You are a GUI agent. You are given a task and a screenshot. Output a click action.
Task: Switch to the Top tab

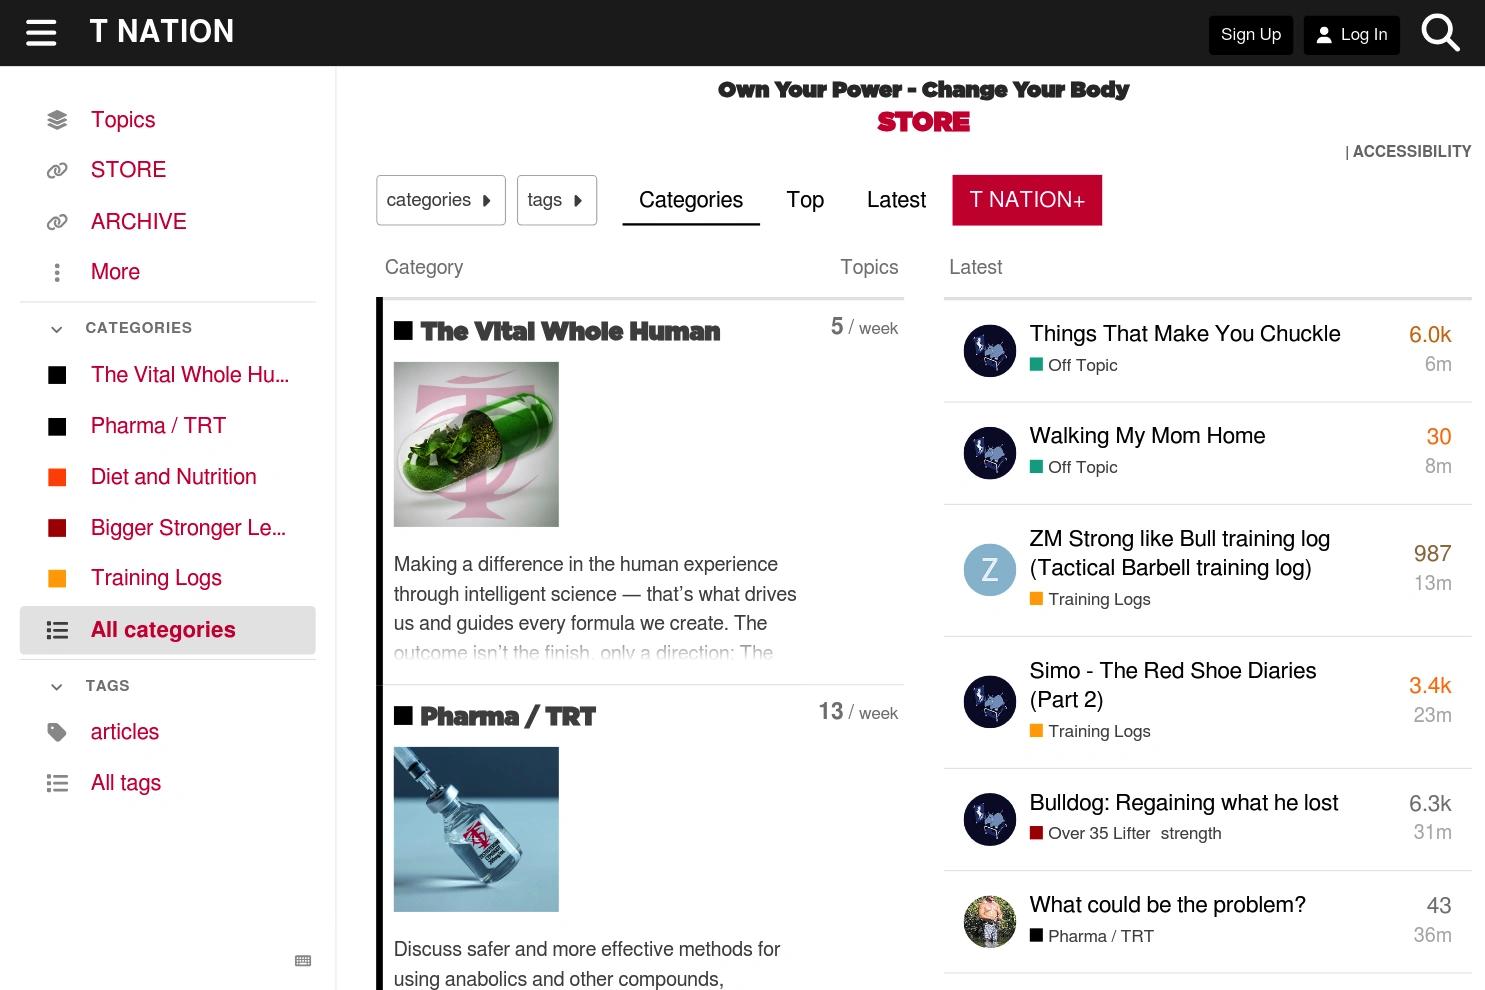(x=805, y=200)
